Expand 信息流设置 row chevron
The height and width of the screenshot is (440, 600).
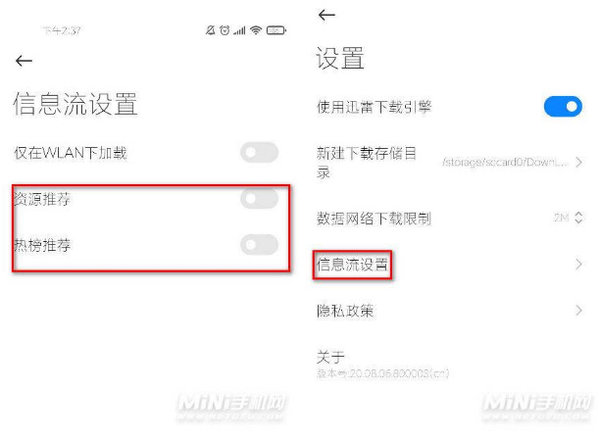click(x=579, y=264)
